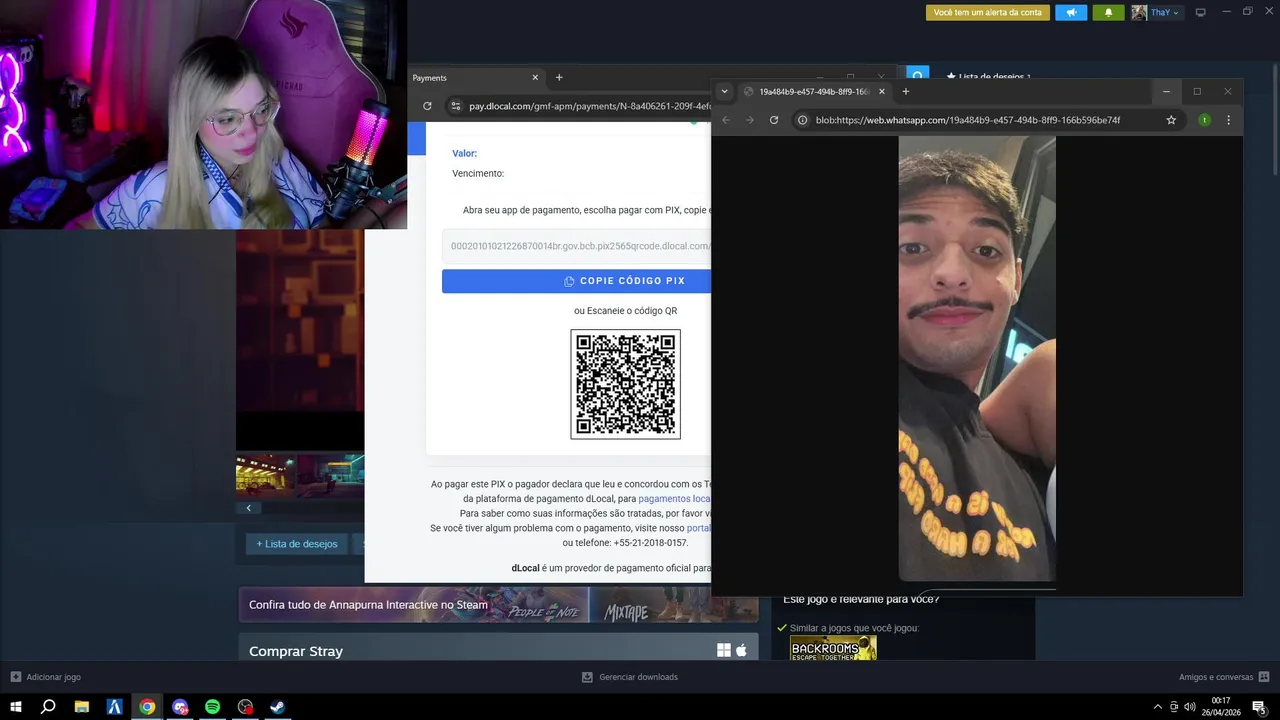The height and width of the screenshot is (720, 1280).
Task: Open Annapurna Interactive on Steam banner
Action: click(498, 605)
